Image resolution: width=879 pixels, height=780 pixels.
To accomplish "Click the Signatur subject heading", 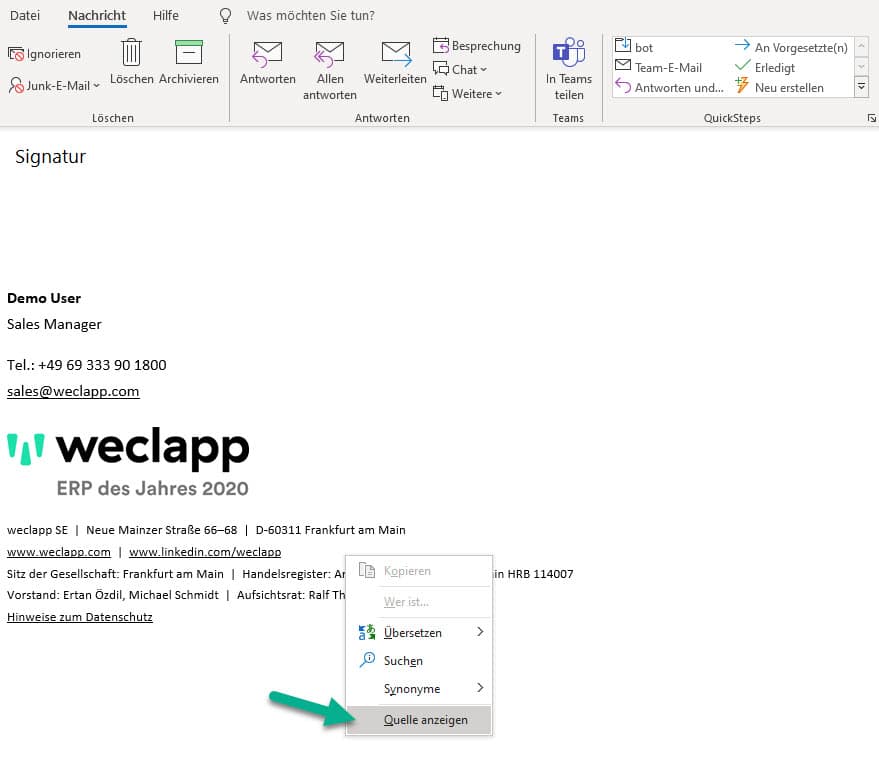I will click(x=50, y=156).
